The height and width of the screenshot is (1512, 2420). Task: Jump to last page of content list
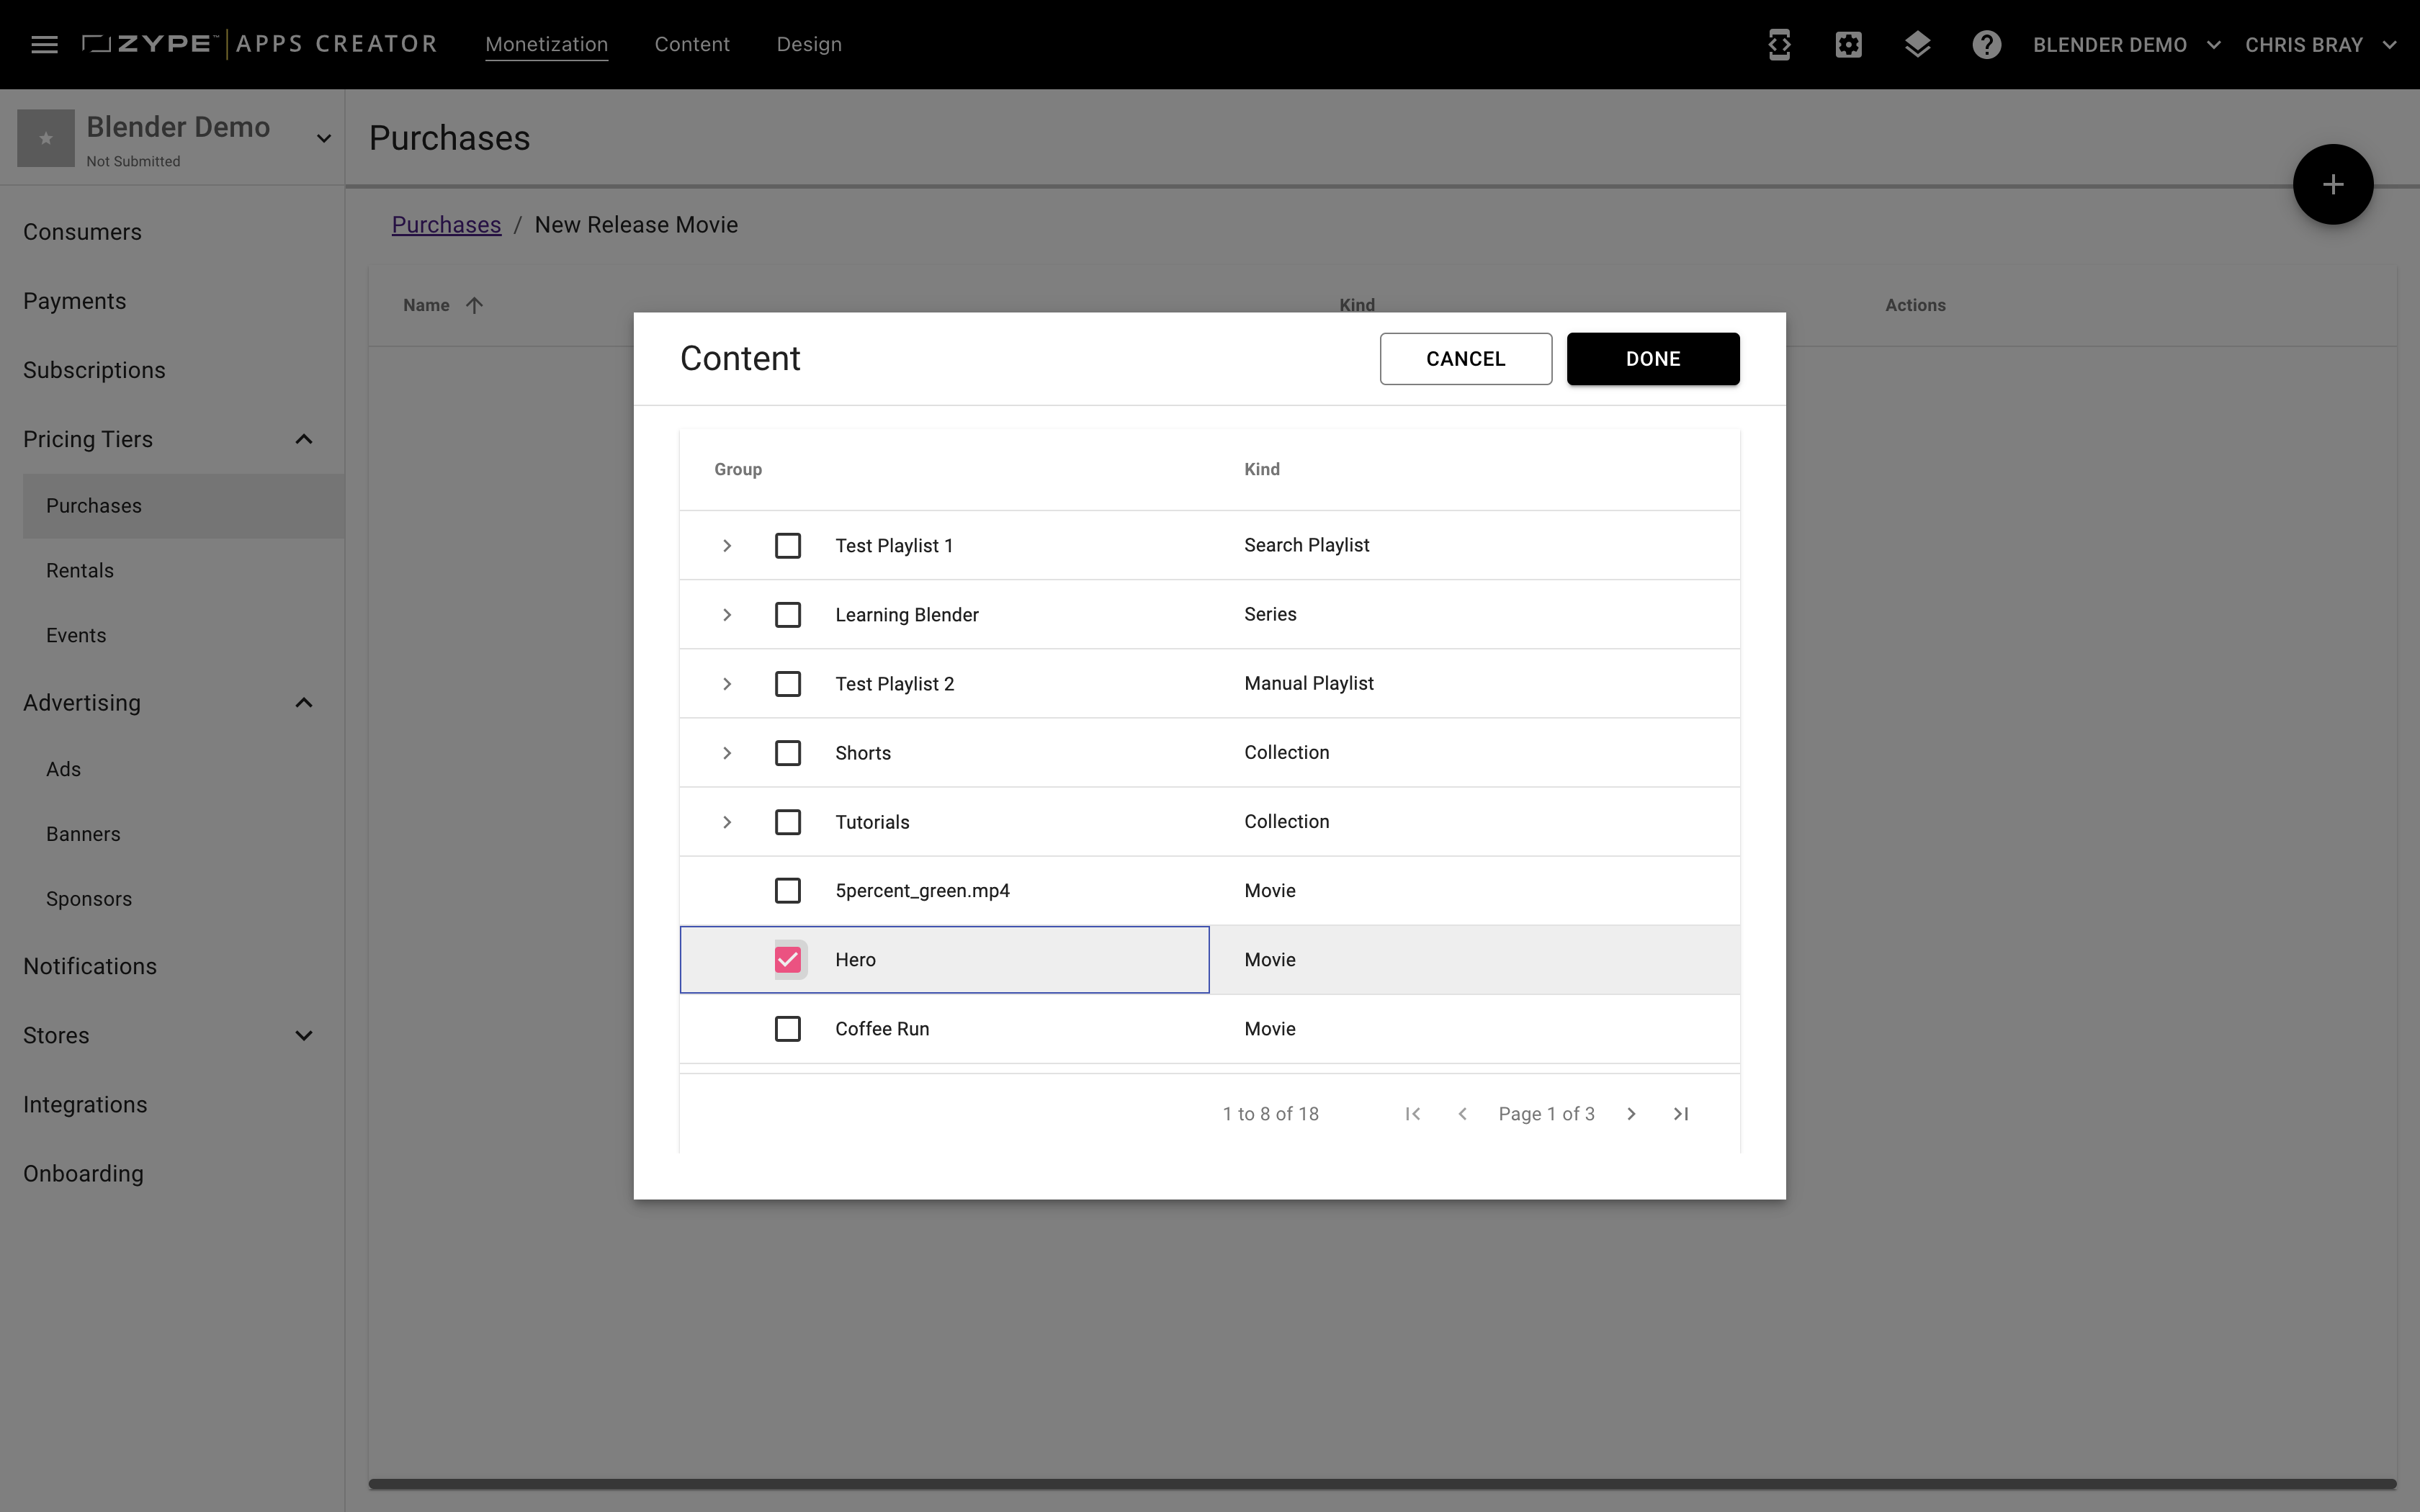(1681, 1113)
